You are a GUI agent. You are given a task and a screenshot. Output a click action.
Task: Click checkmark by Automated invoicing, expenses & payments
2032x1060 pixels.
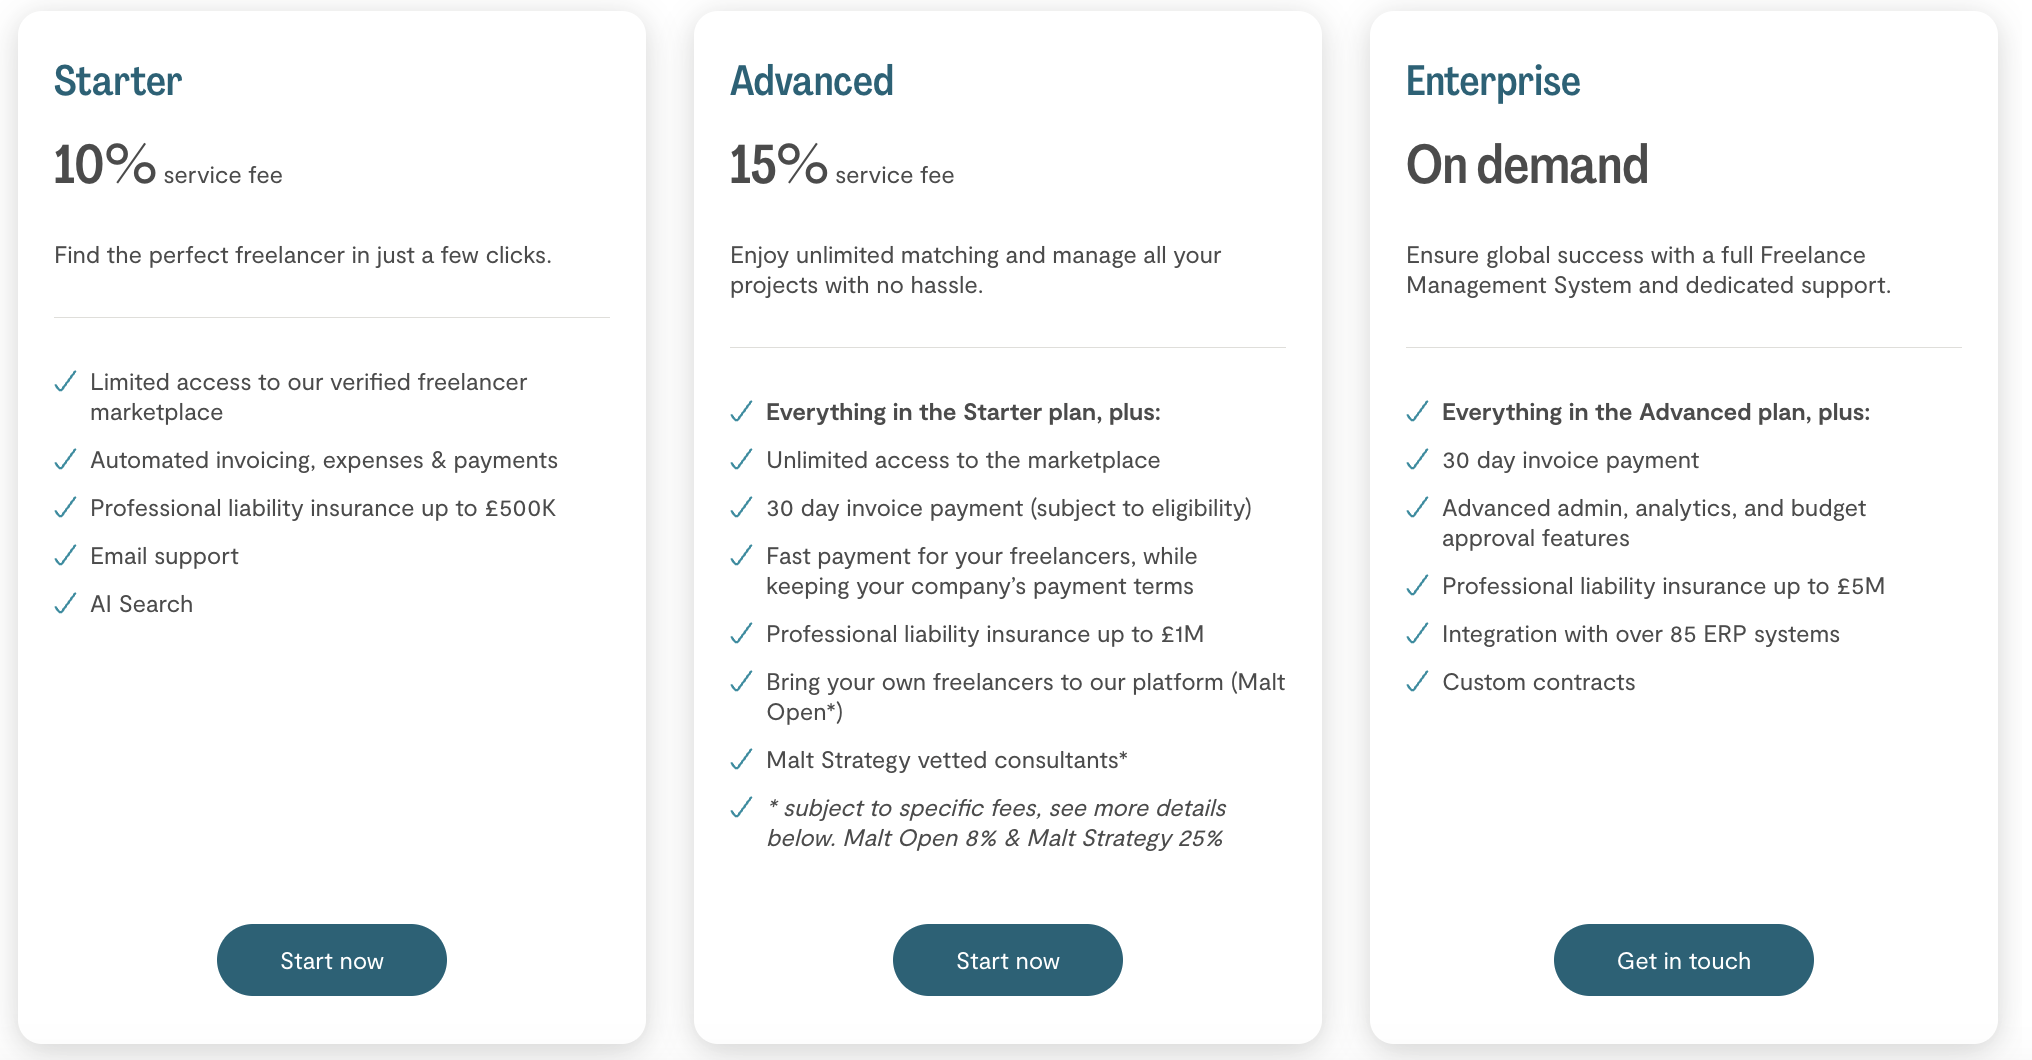(66, 460)
